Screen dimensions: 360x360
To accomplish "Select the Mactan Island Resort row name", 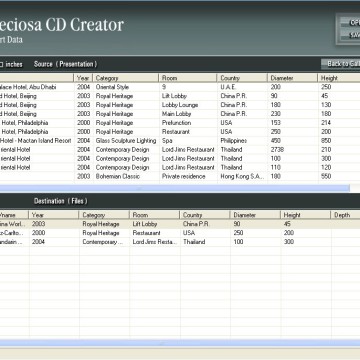I will point(36,141).
